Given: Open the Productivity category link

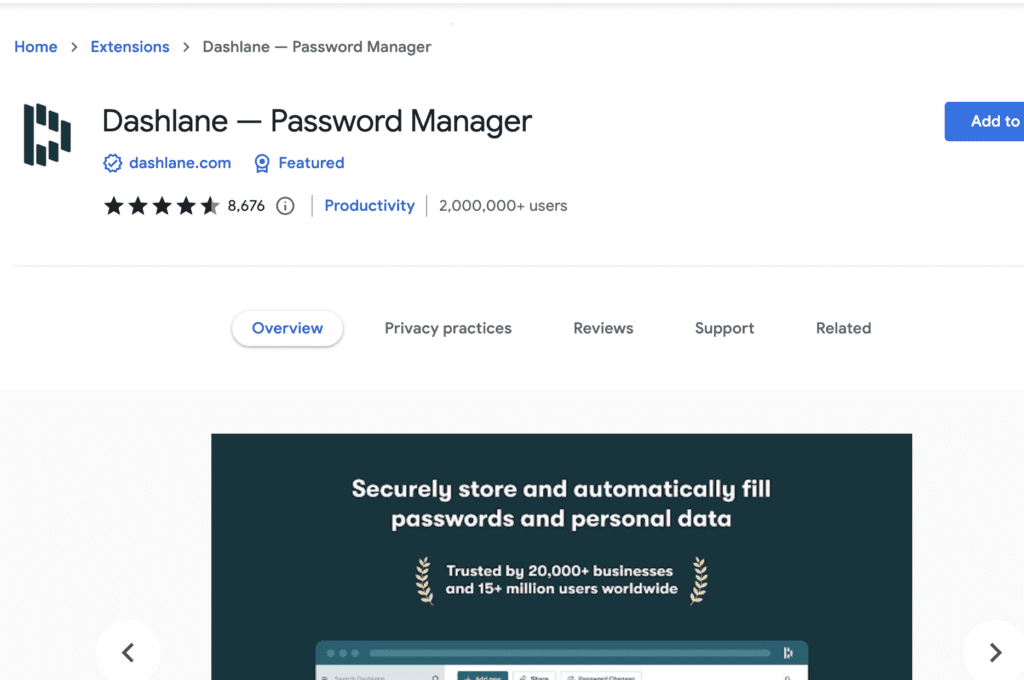Looking at the screenshot, I should click(369, 206).
